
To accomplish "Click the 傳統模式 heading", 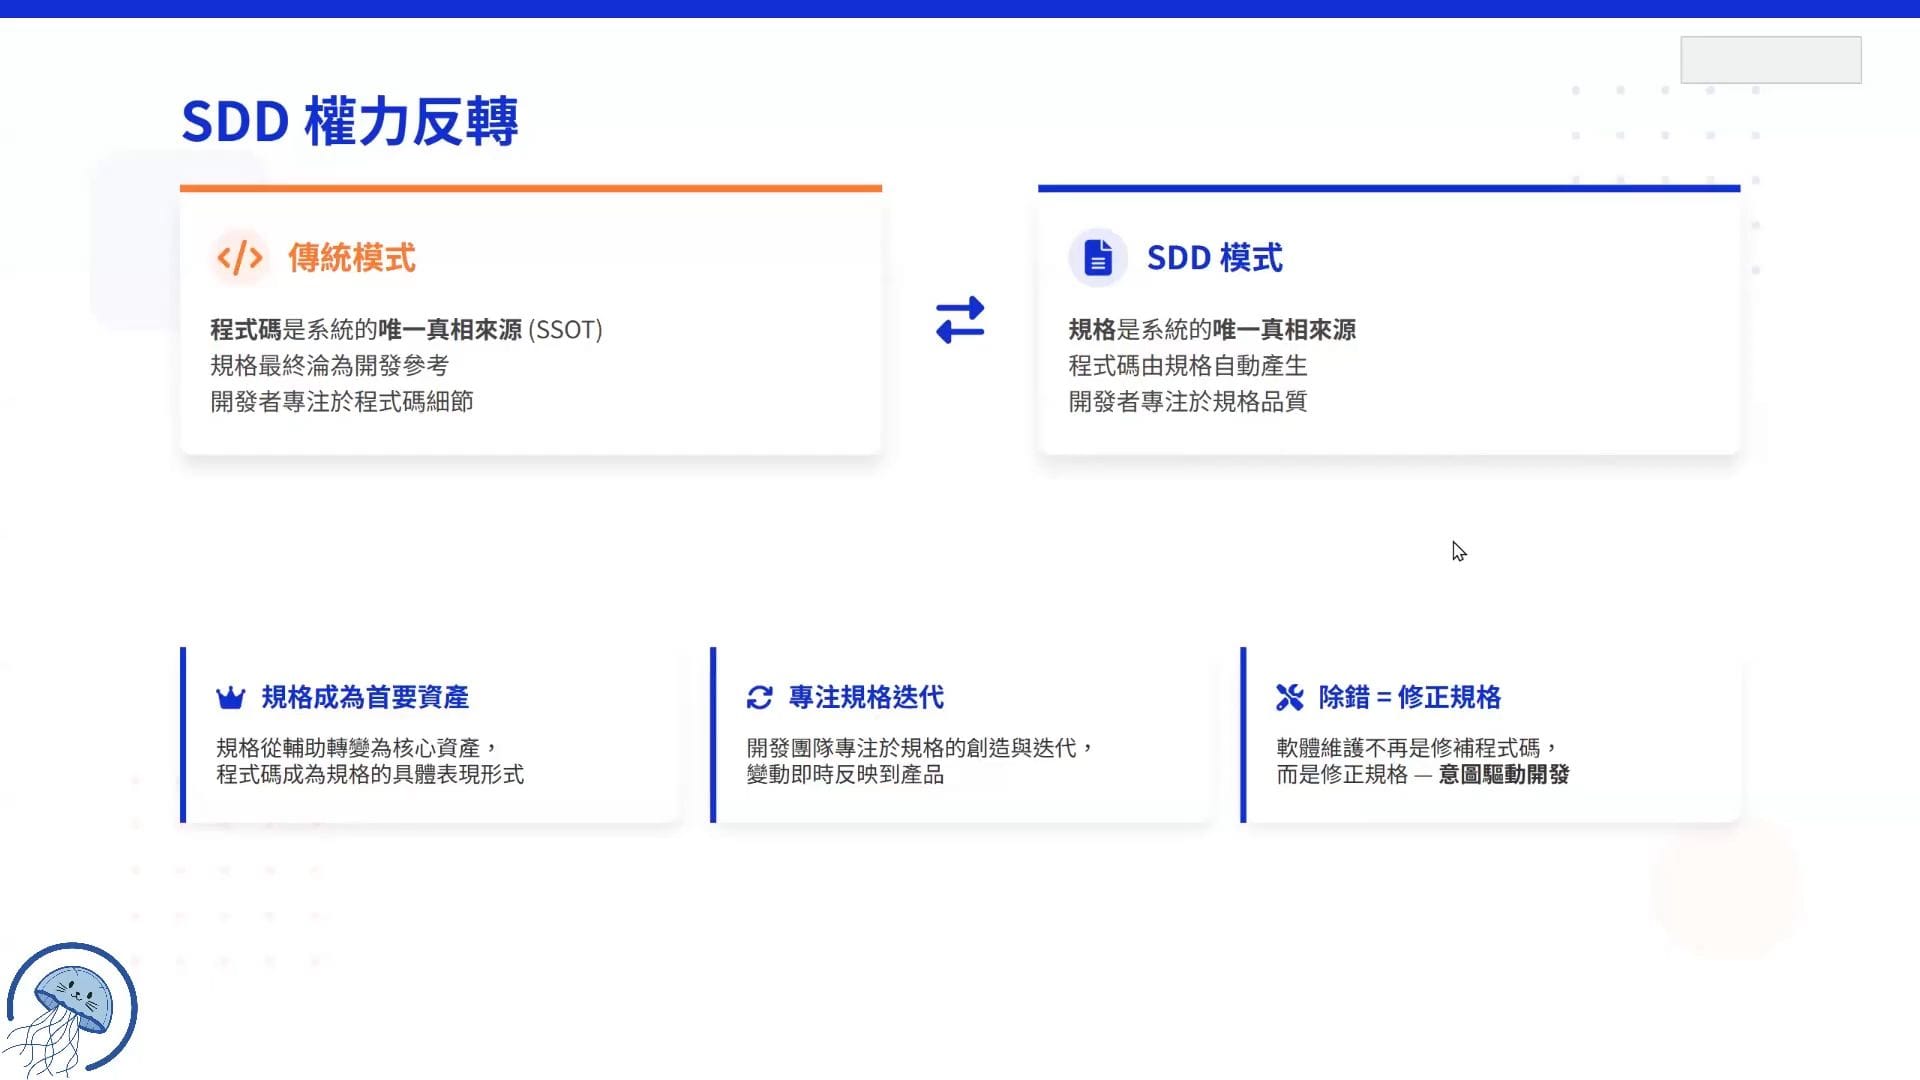I will [351, 258].
